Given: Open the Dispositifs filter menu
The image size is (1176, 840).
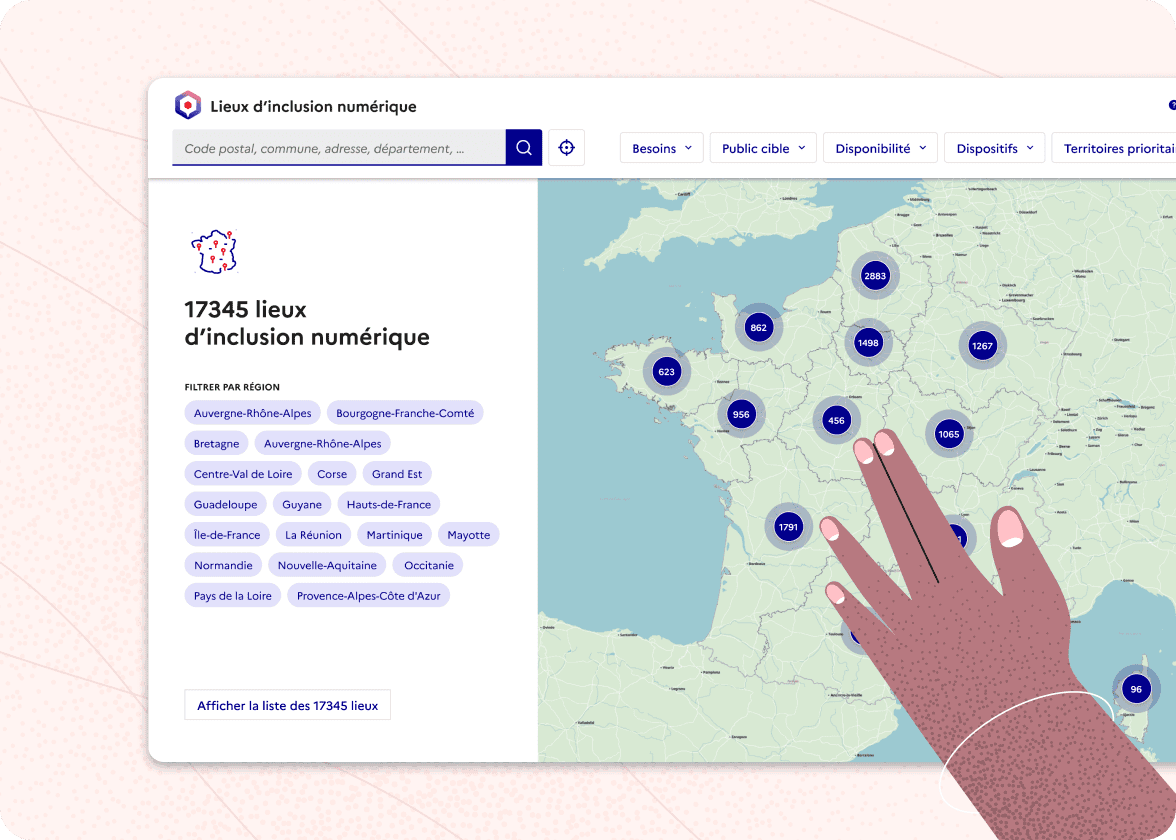Looking at the screenshot, I should (x=994, y=147).
